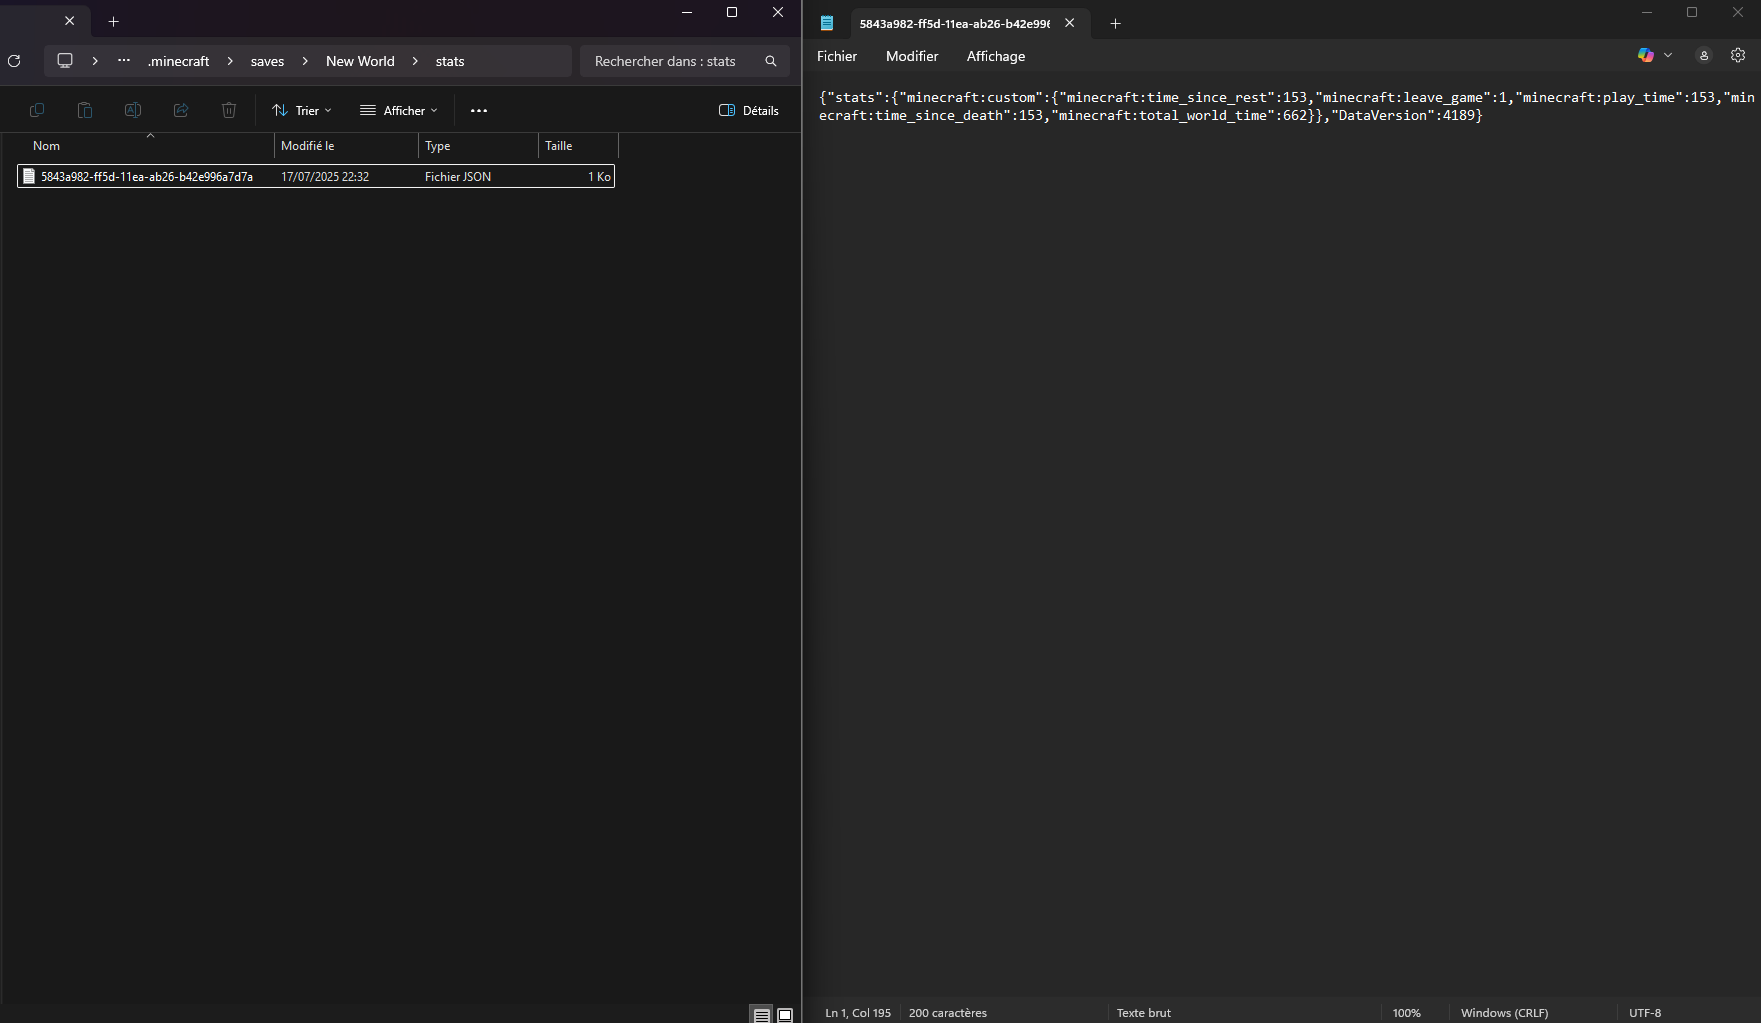Screen dimensions: 1761x1023
Task: Switch to large thumbnails view icon in Explorer status bar
Action: click(785, 1014)
